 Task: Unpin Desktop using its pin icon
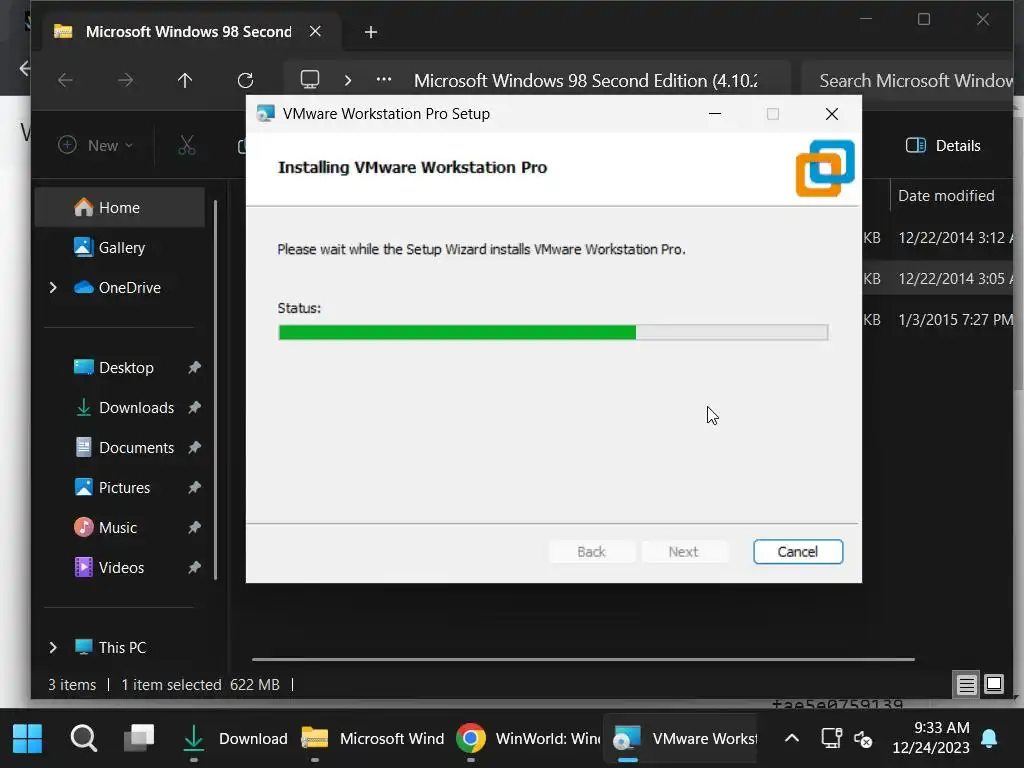(x=194, y=368)
